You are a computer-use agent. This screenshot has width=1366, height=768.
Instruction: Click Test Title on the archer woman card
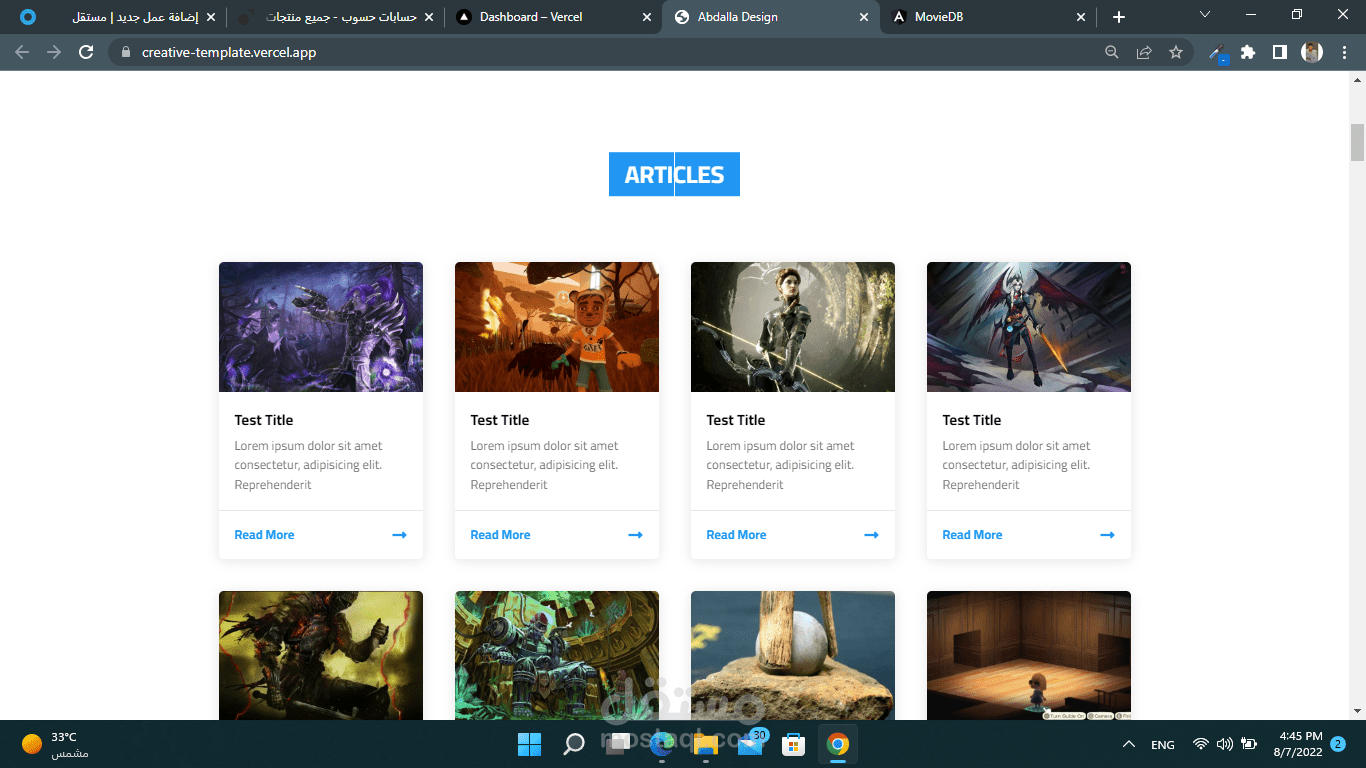tap(736, 420)
